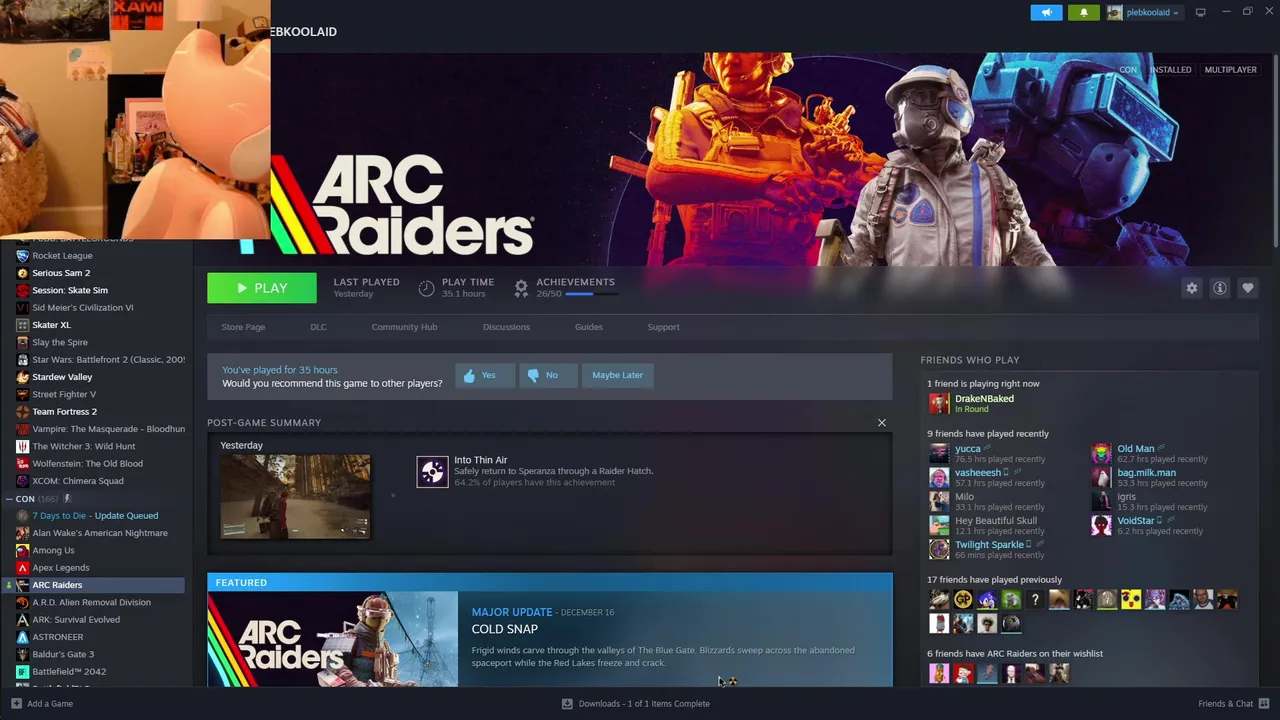Open Big Picture mode monitor icon
The height and width of the screenshot is (720, 1280).
1201,12
